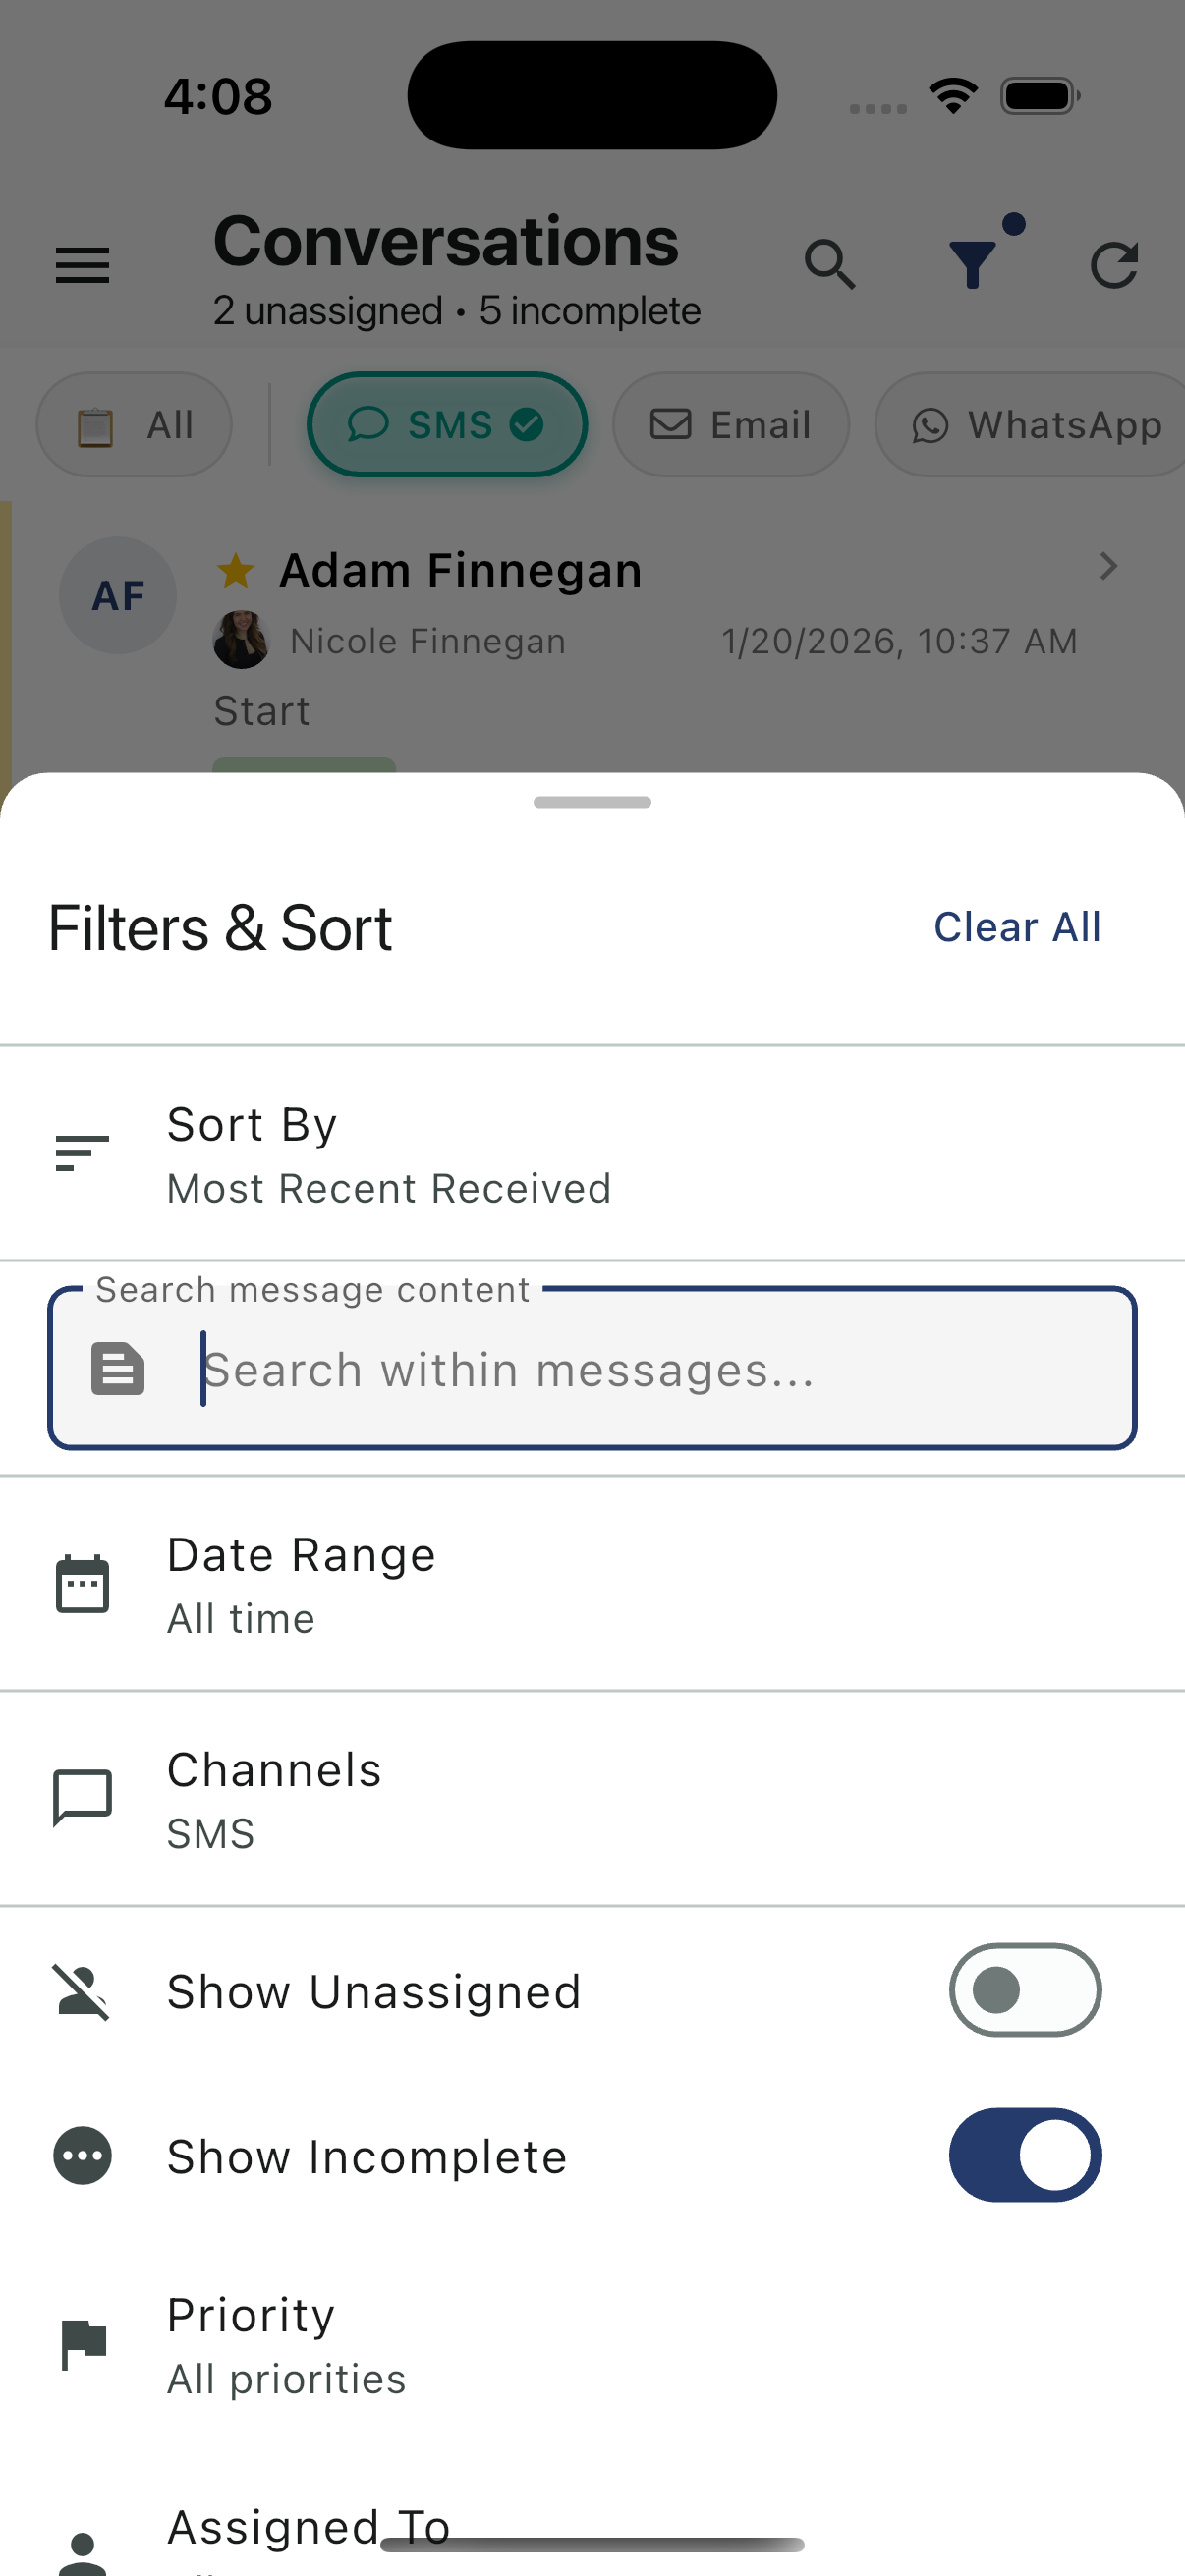The height and width of the screenshot is (2576, 1185).
Task: Open Sort By options
Action: [389, 1155]
